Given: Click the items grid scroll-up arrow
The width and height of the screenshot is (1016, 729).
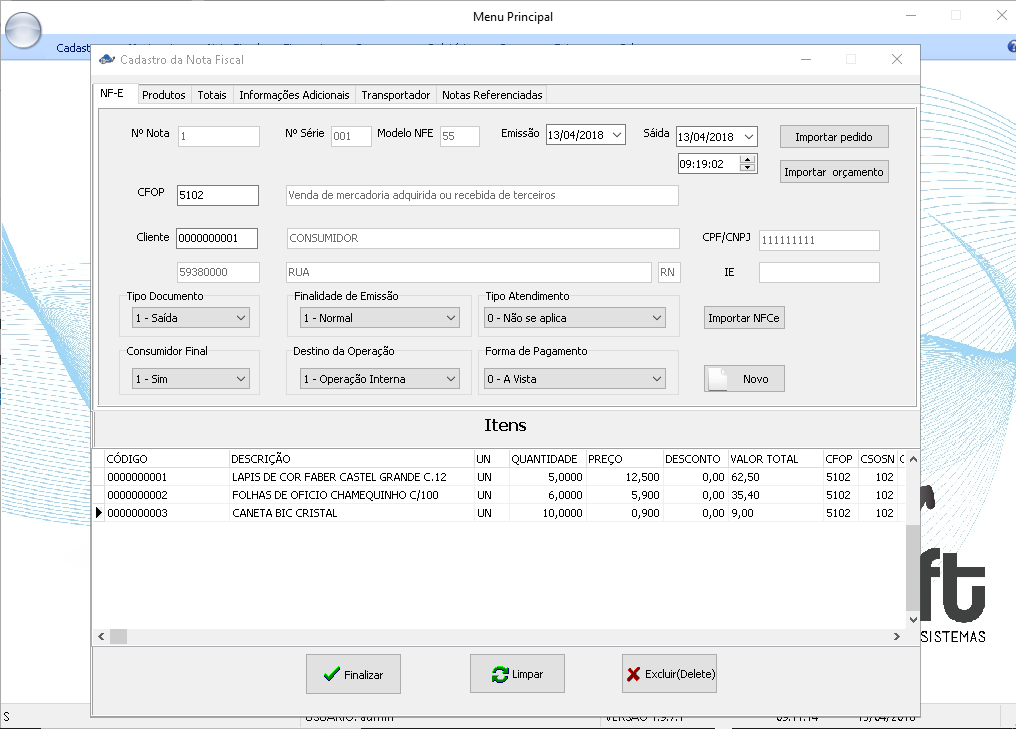Looking at the screenshot, I should tap(912, 459).
